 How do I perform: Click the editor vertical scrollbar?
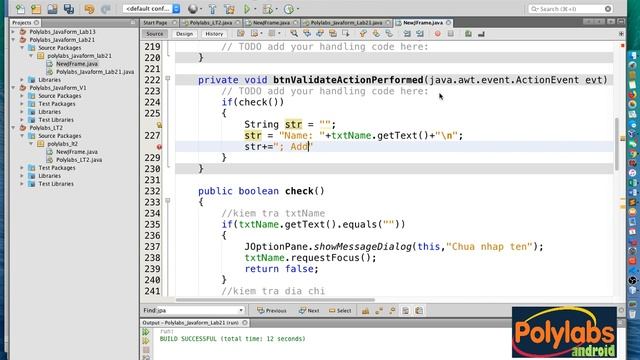pyautogui.click(x=616, y=144)
